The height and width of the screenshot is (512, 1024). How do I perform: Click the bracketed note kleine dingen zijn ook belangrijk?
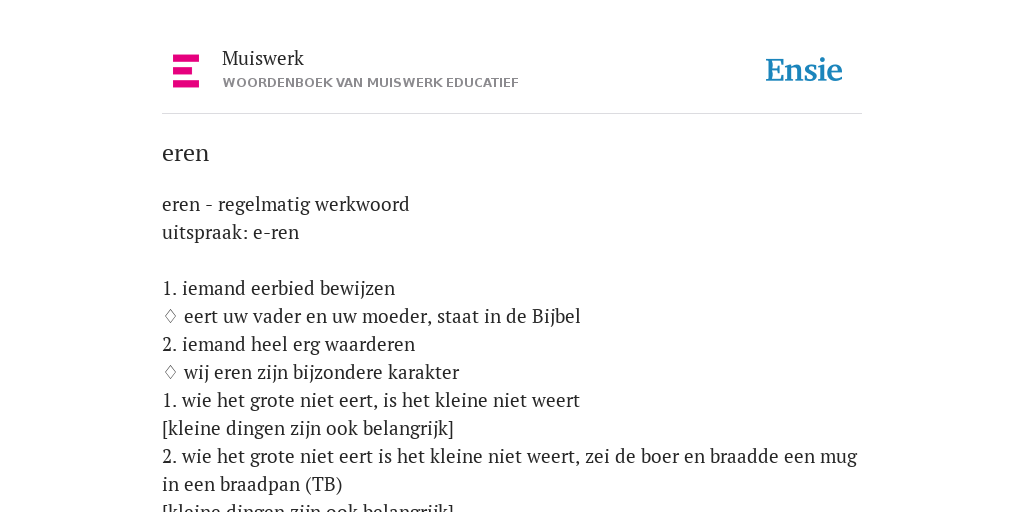coord(308,428)
